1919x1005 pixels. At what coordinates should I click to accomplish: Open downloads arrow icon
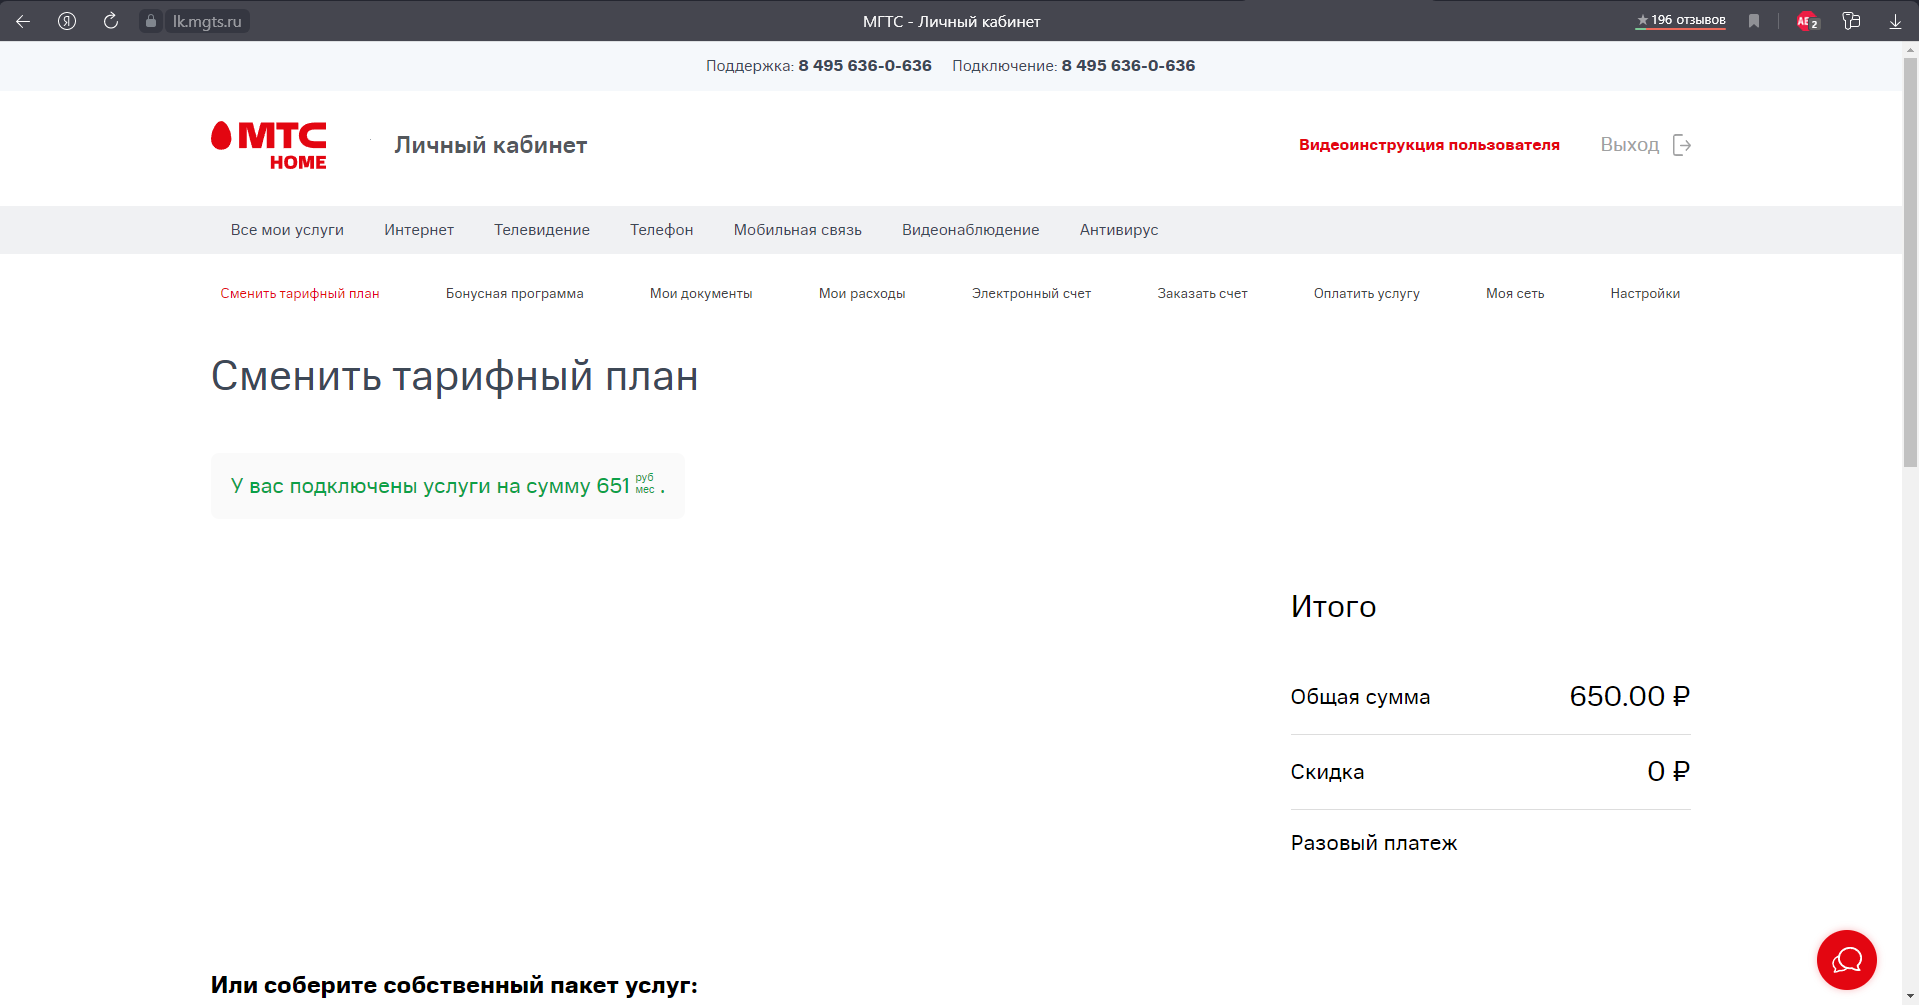coord(1895,21)
